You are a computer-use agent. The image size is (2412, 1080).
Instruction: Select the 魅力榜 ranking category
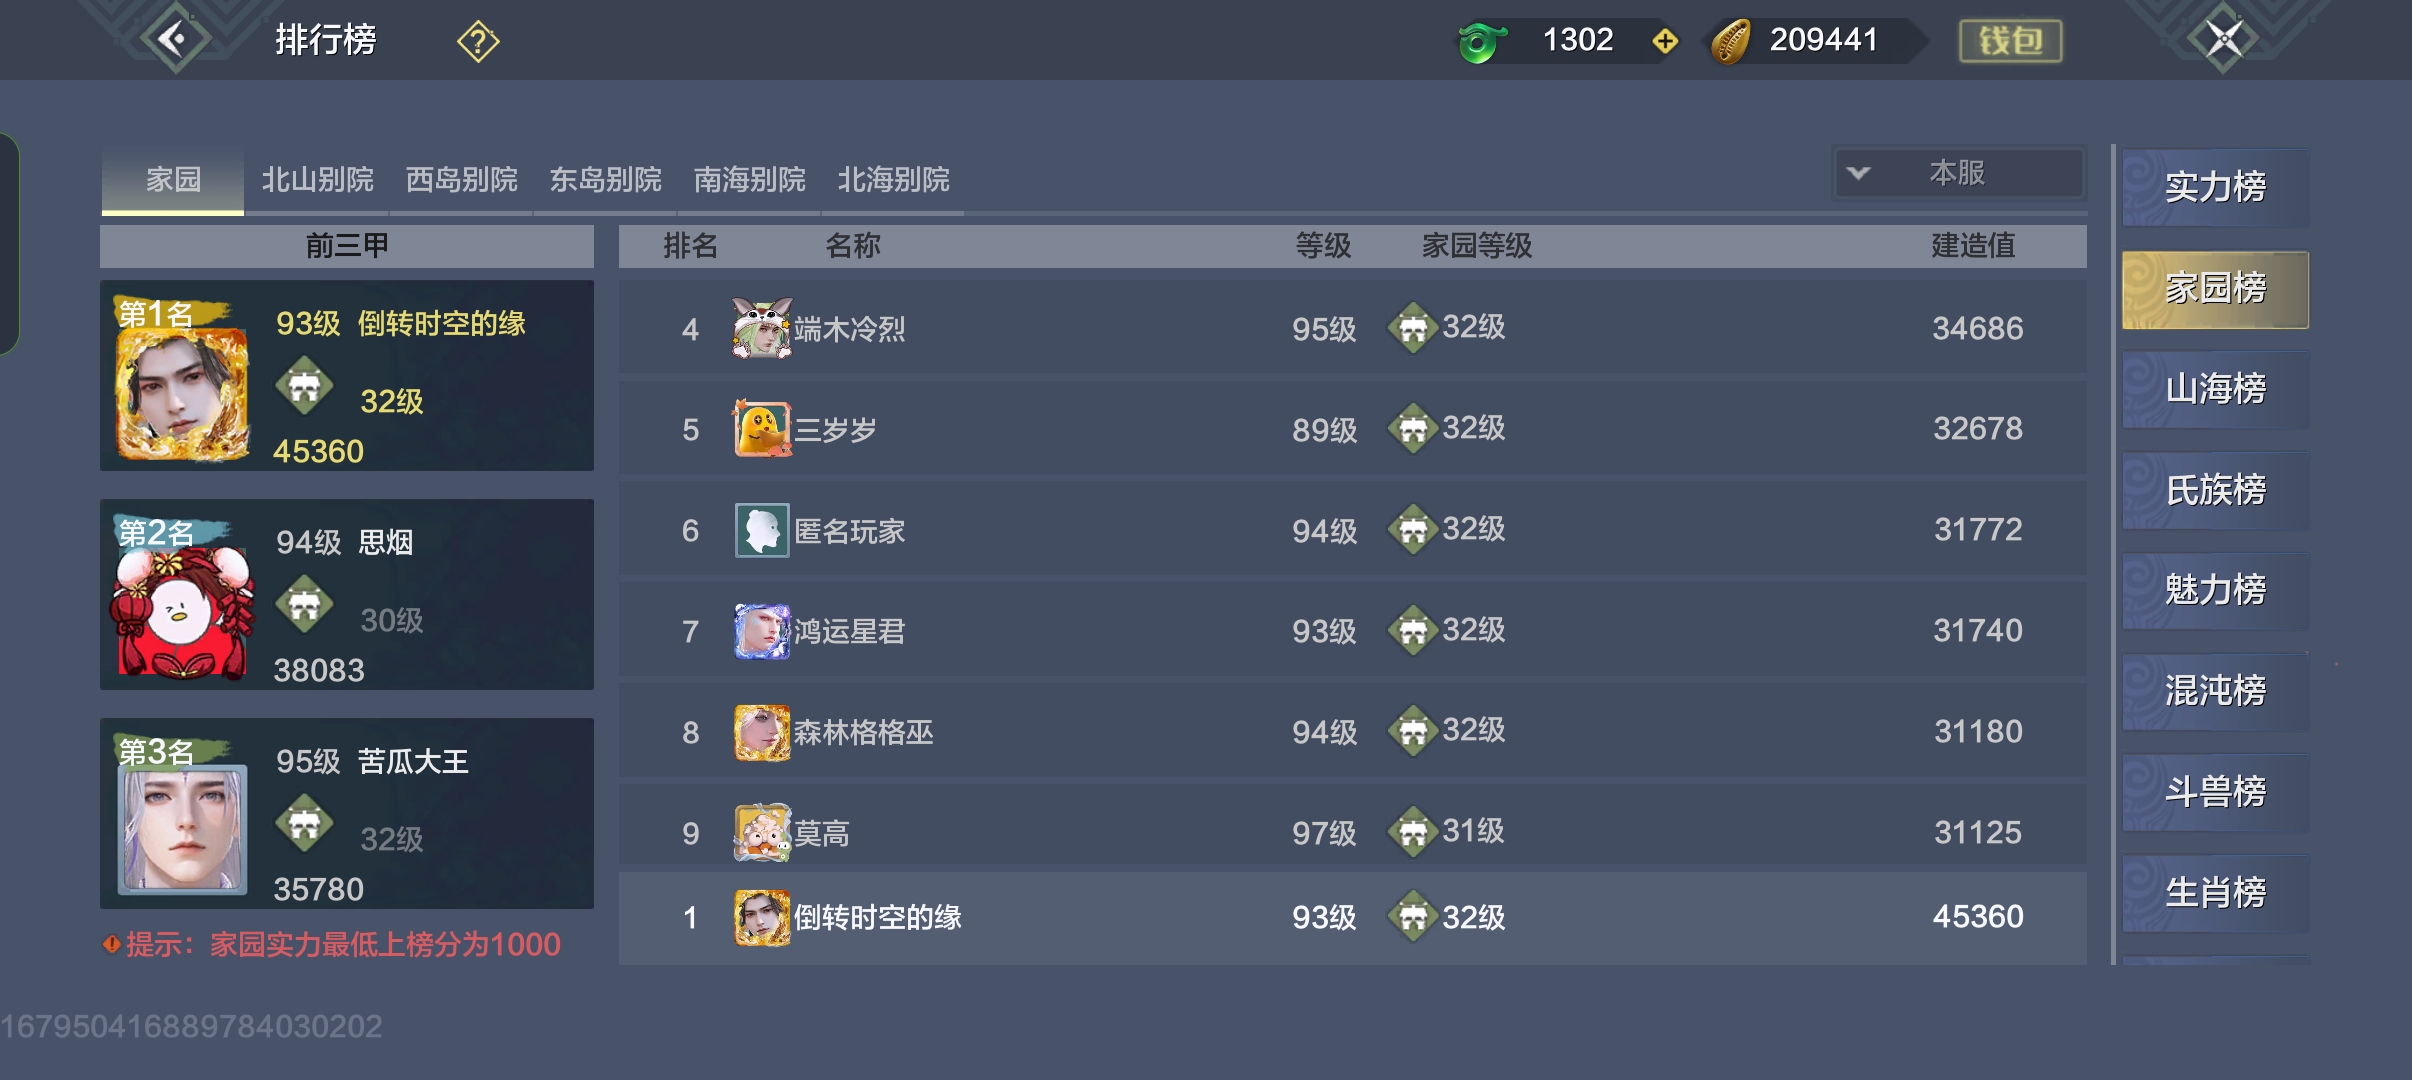pos(2215,590)
